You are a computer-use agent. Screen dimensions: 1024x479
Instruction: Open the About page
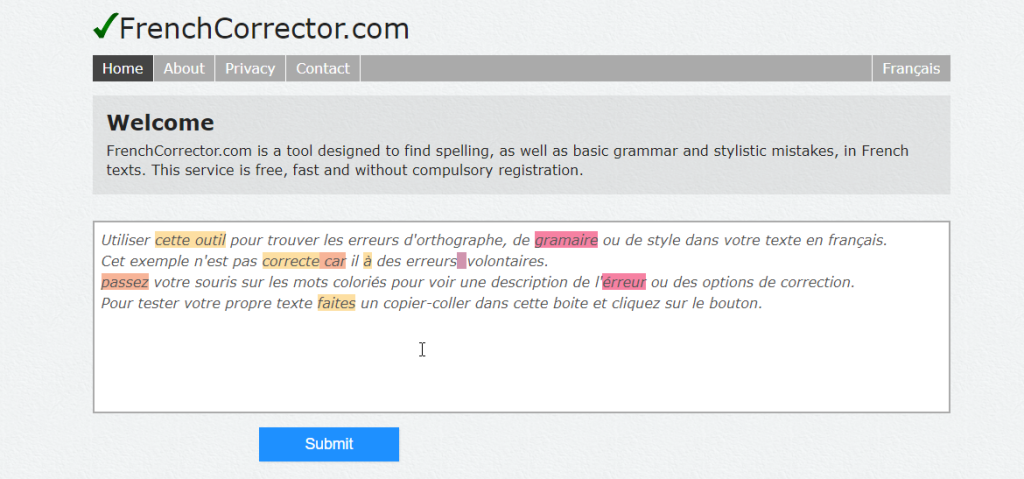pos(183,68)
